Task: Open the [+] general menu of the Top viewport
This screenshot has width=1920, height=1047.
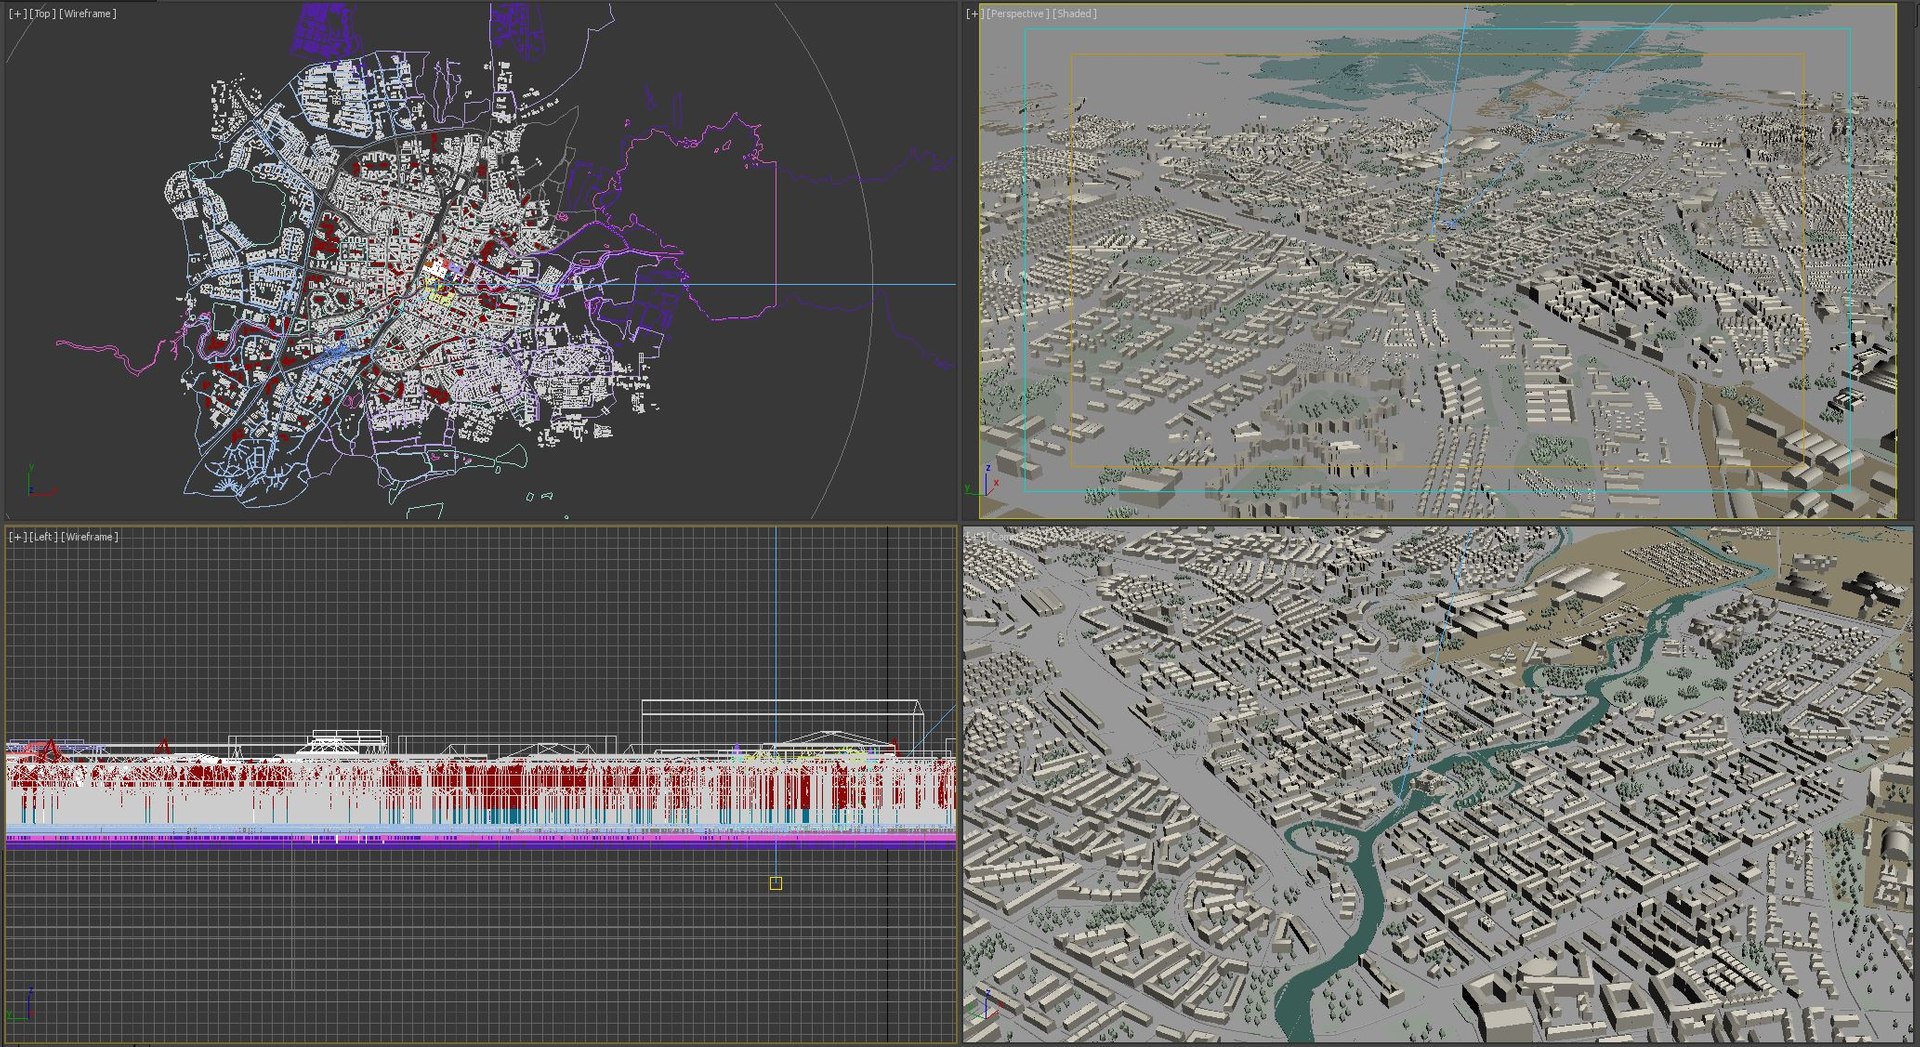Action: [x=18, y=14]
